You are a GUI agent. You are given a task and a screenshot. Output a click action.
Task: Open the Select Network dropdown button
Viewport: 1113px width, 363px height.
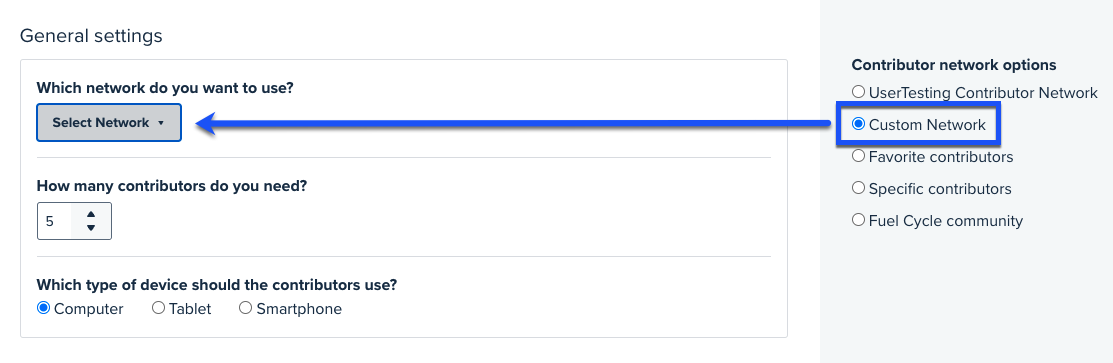click(x=109, y=123)
